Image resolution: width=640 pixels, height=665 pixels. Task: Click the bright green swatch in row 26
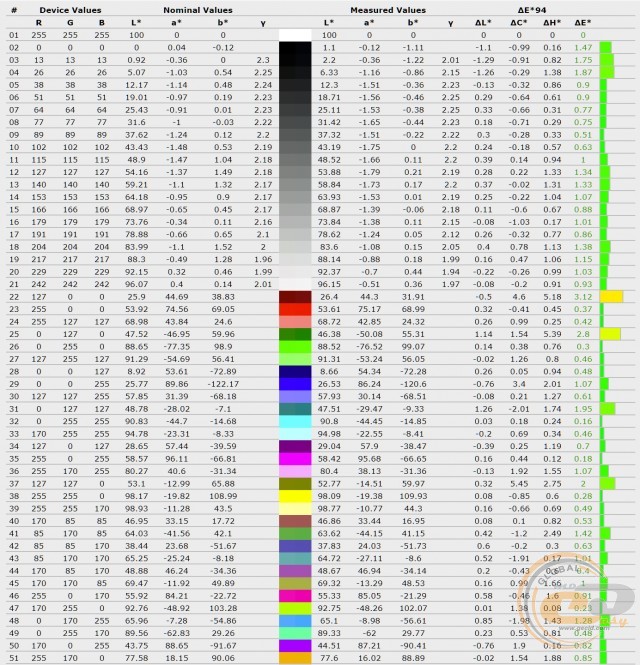295,346
